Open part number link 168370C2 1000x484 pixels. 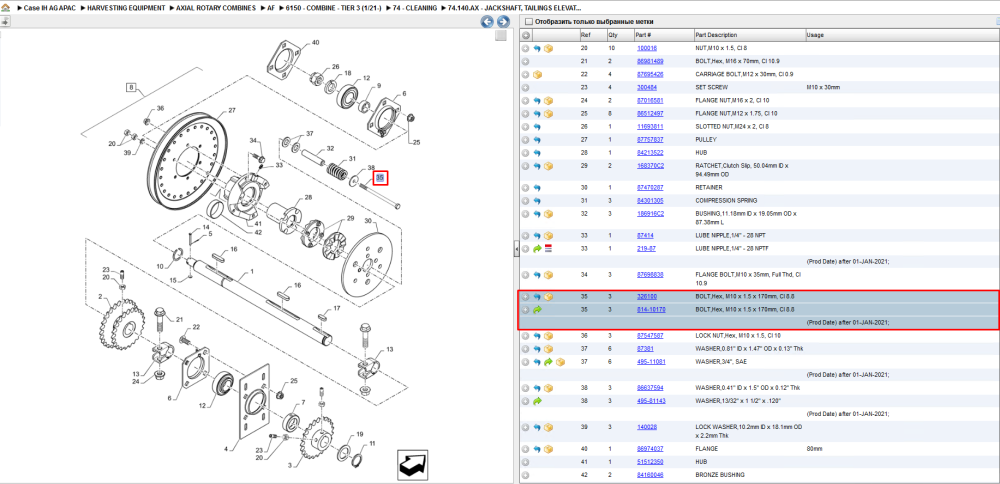pos(651,166)
